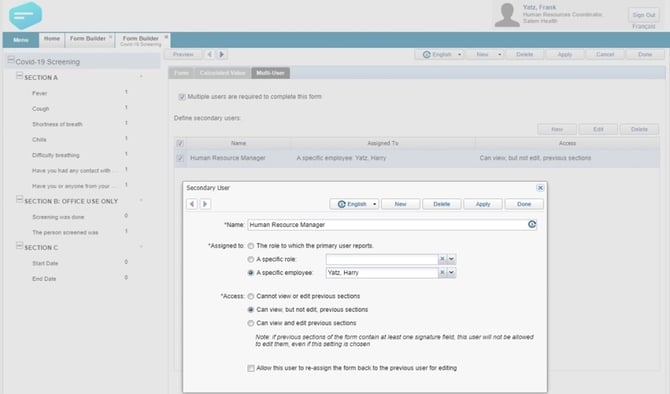The width and height of the screenshot is (670, 394).
Task: Select End Date tree item
Action: click(x=44, y=279)
